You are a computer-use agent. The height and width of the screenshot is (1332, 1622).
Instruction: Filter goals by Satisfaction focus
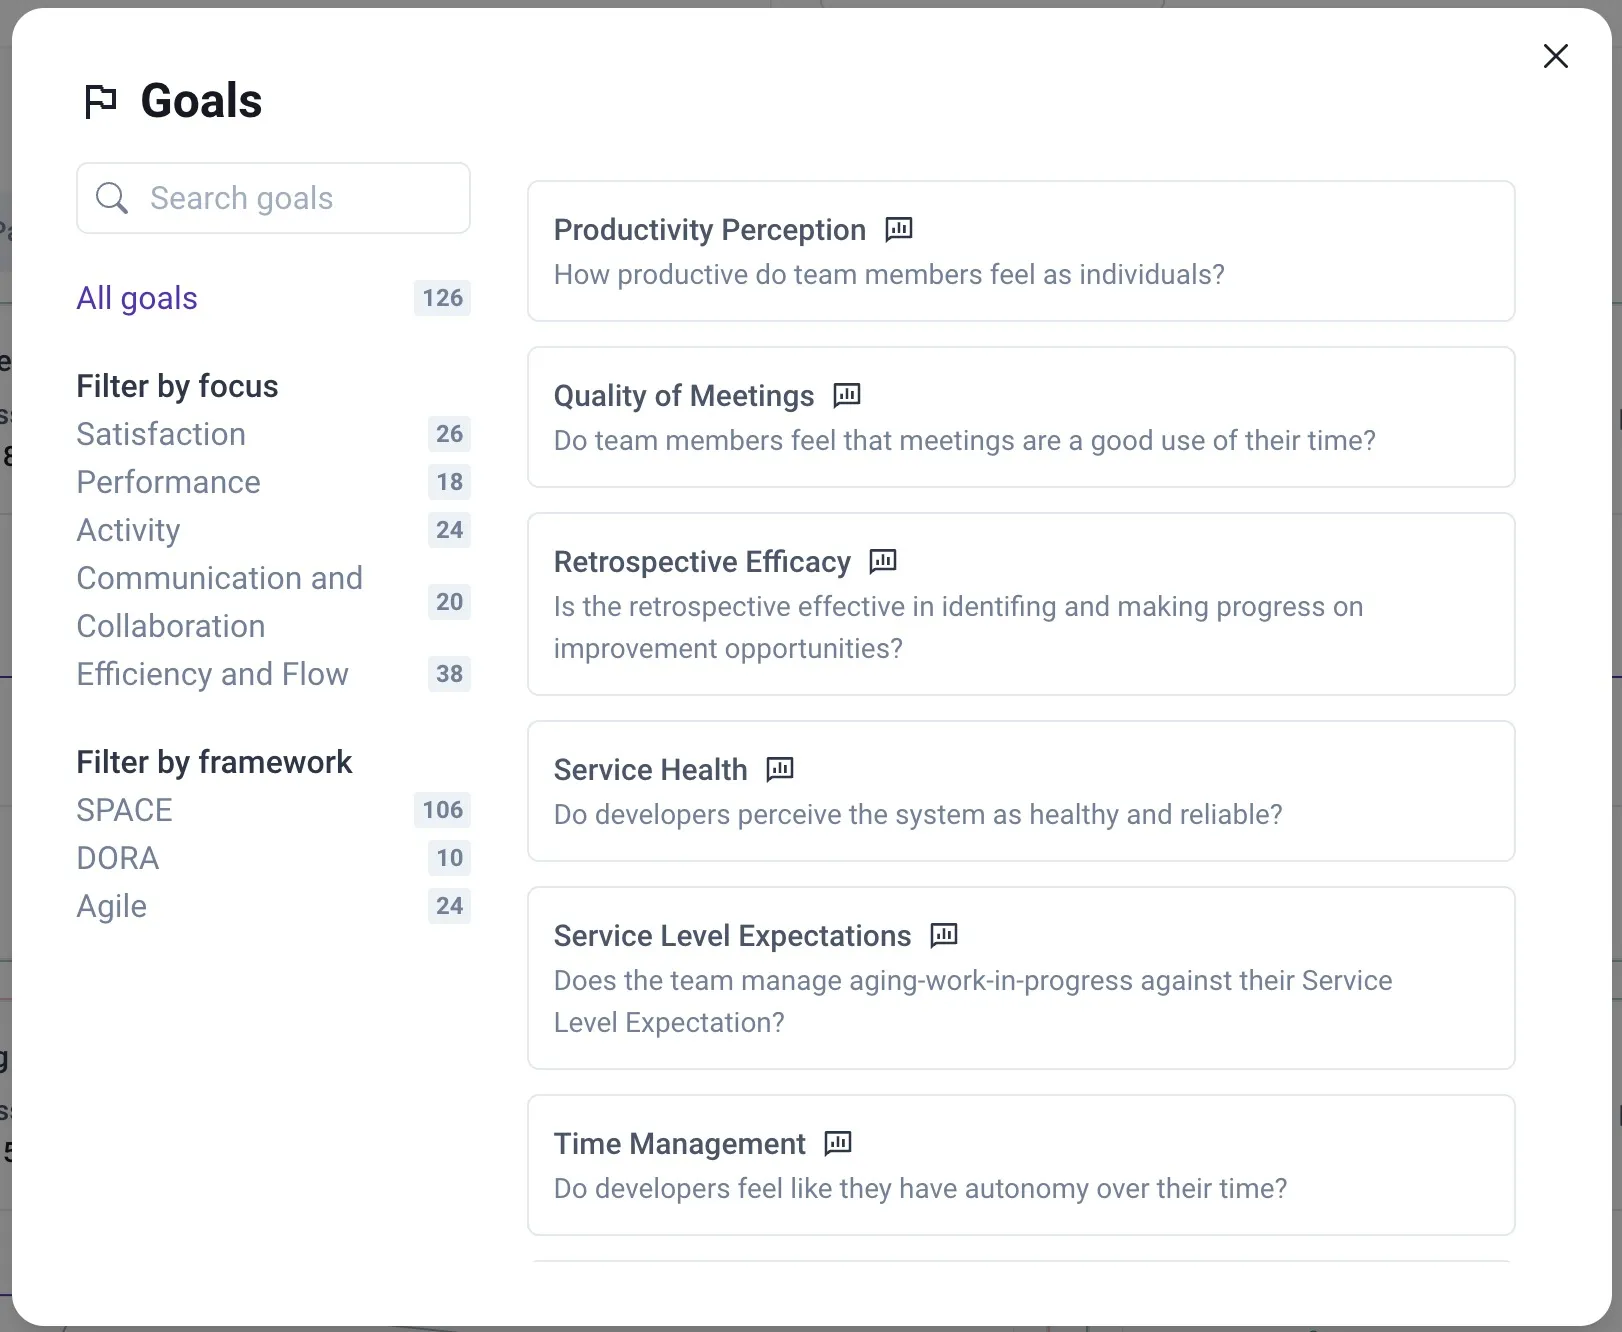coord(161,434)
